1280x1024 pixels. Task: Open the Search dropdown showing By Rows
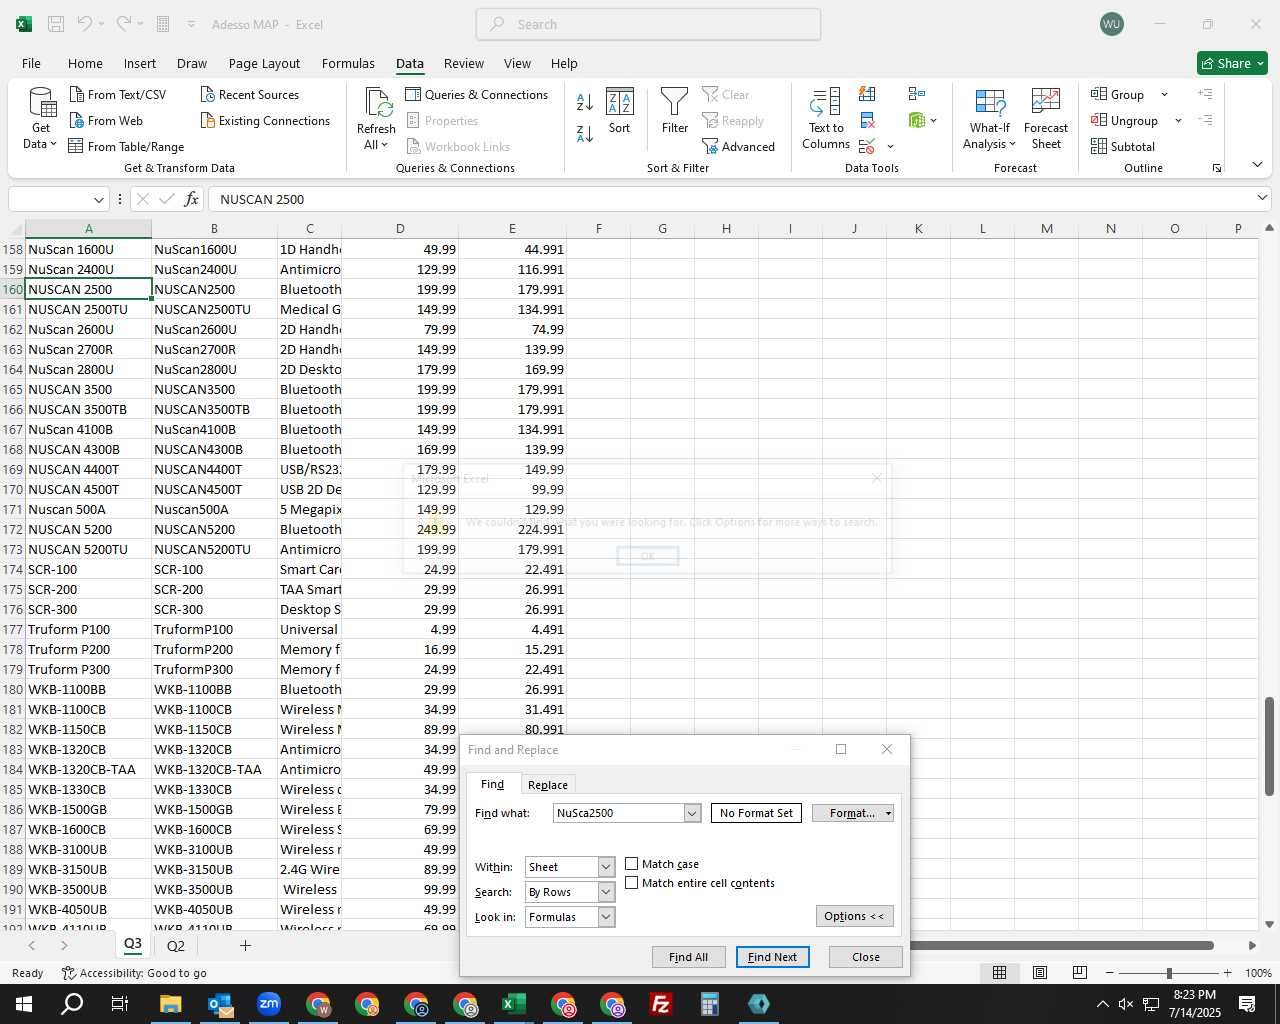pos(606,892)
